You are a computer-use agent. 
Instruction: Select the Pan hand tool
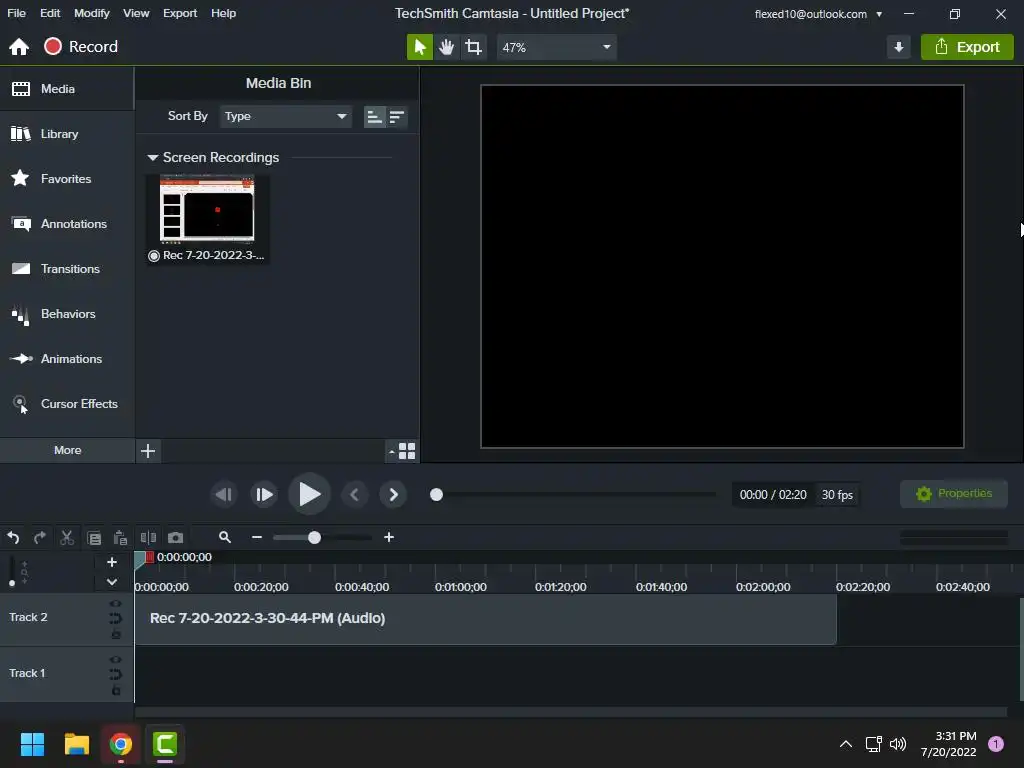447,47
